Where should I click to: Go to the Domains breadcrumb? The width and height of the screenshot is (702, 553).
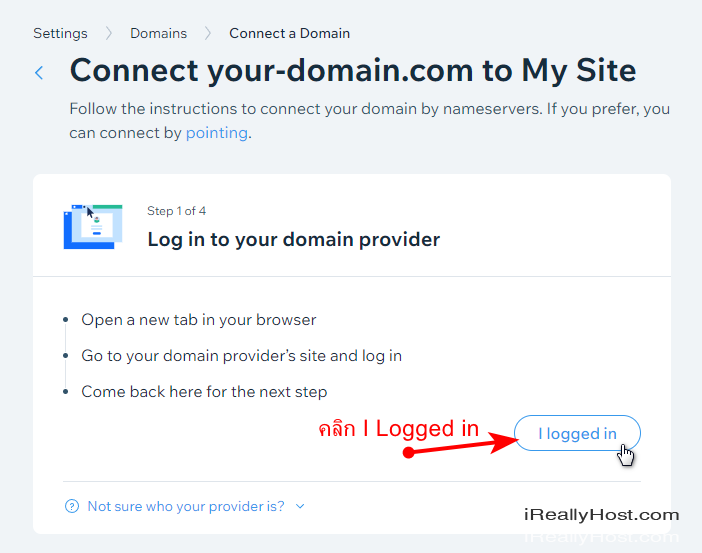158,33
